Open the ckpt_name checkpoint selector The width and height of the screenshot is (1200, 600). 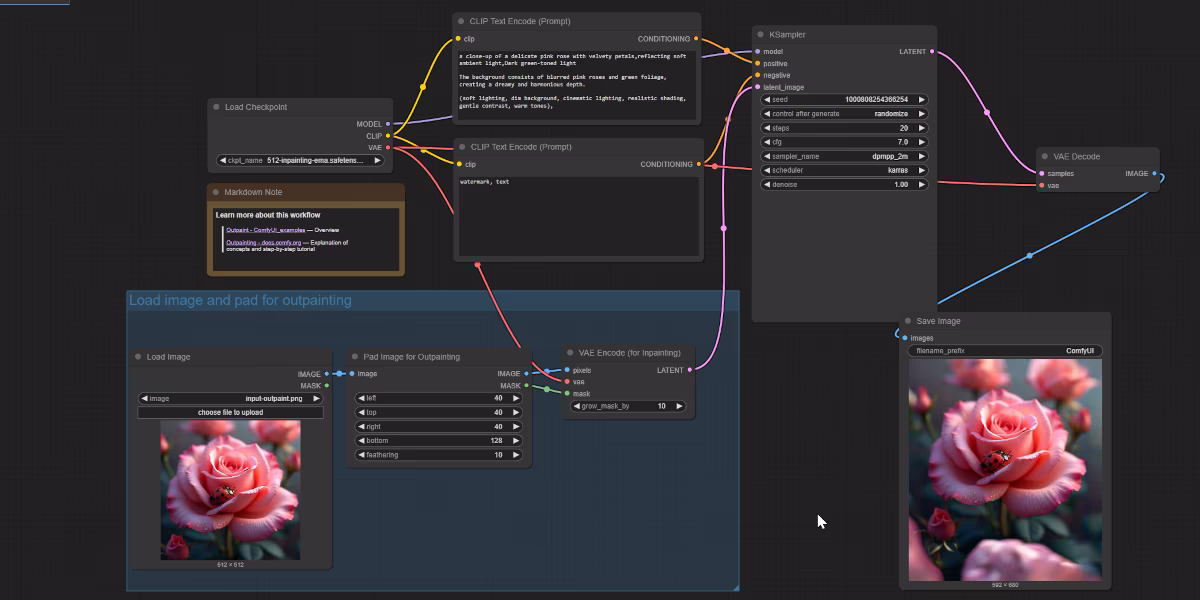click(302, 160)
